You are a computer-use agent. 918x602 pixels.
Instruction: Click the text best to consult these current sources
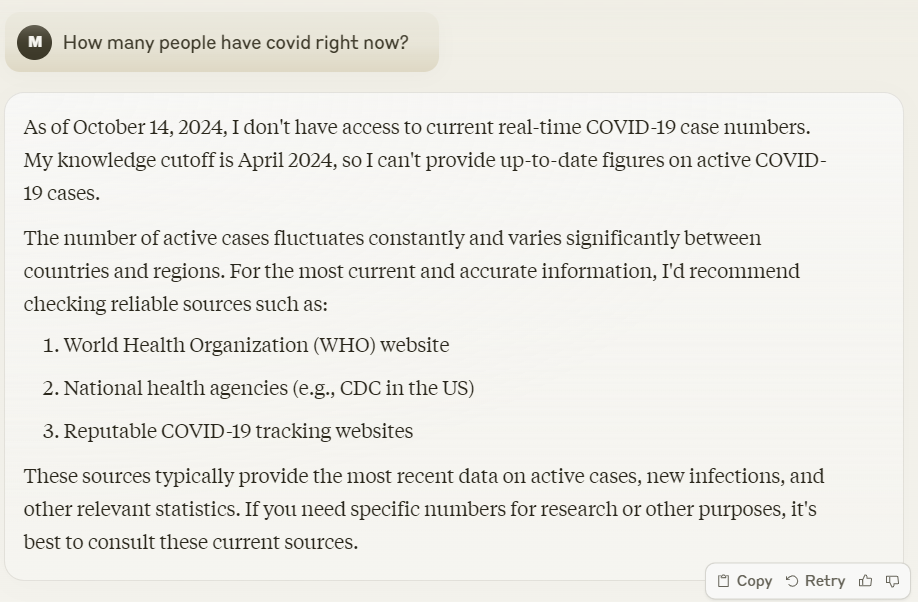pos(191,542)
